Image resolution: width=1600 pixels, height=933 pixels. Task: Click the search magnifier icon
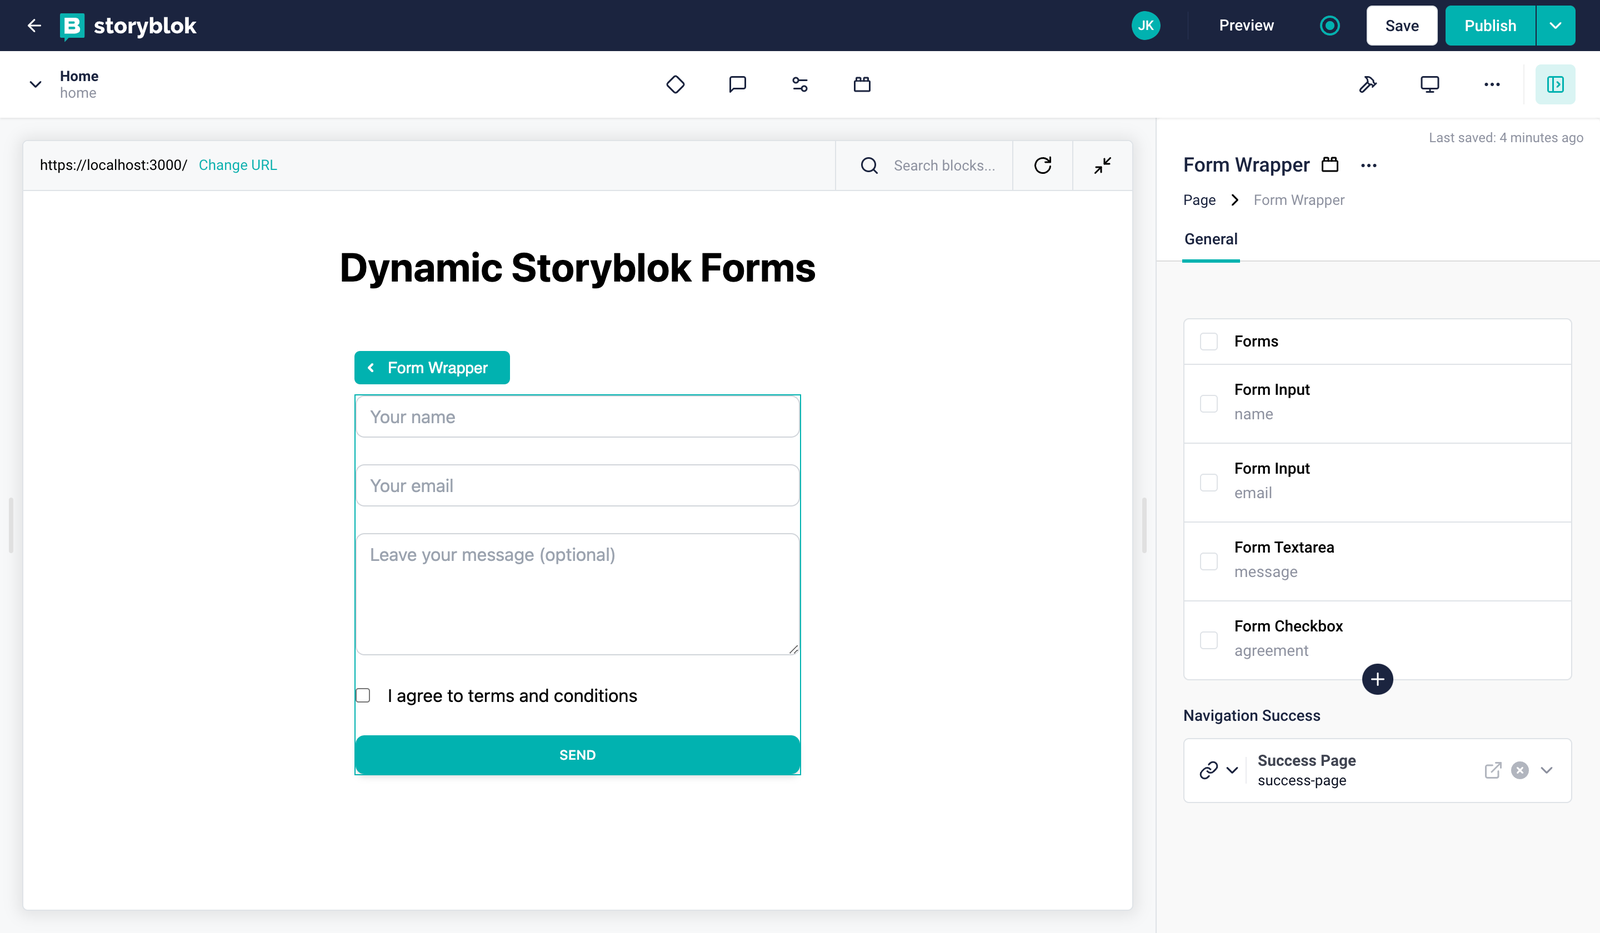tap(870, 165)
